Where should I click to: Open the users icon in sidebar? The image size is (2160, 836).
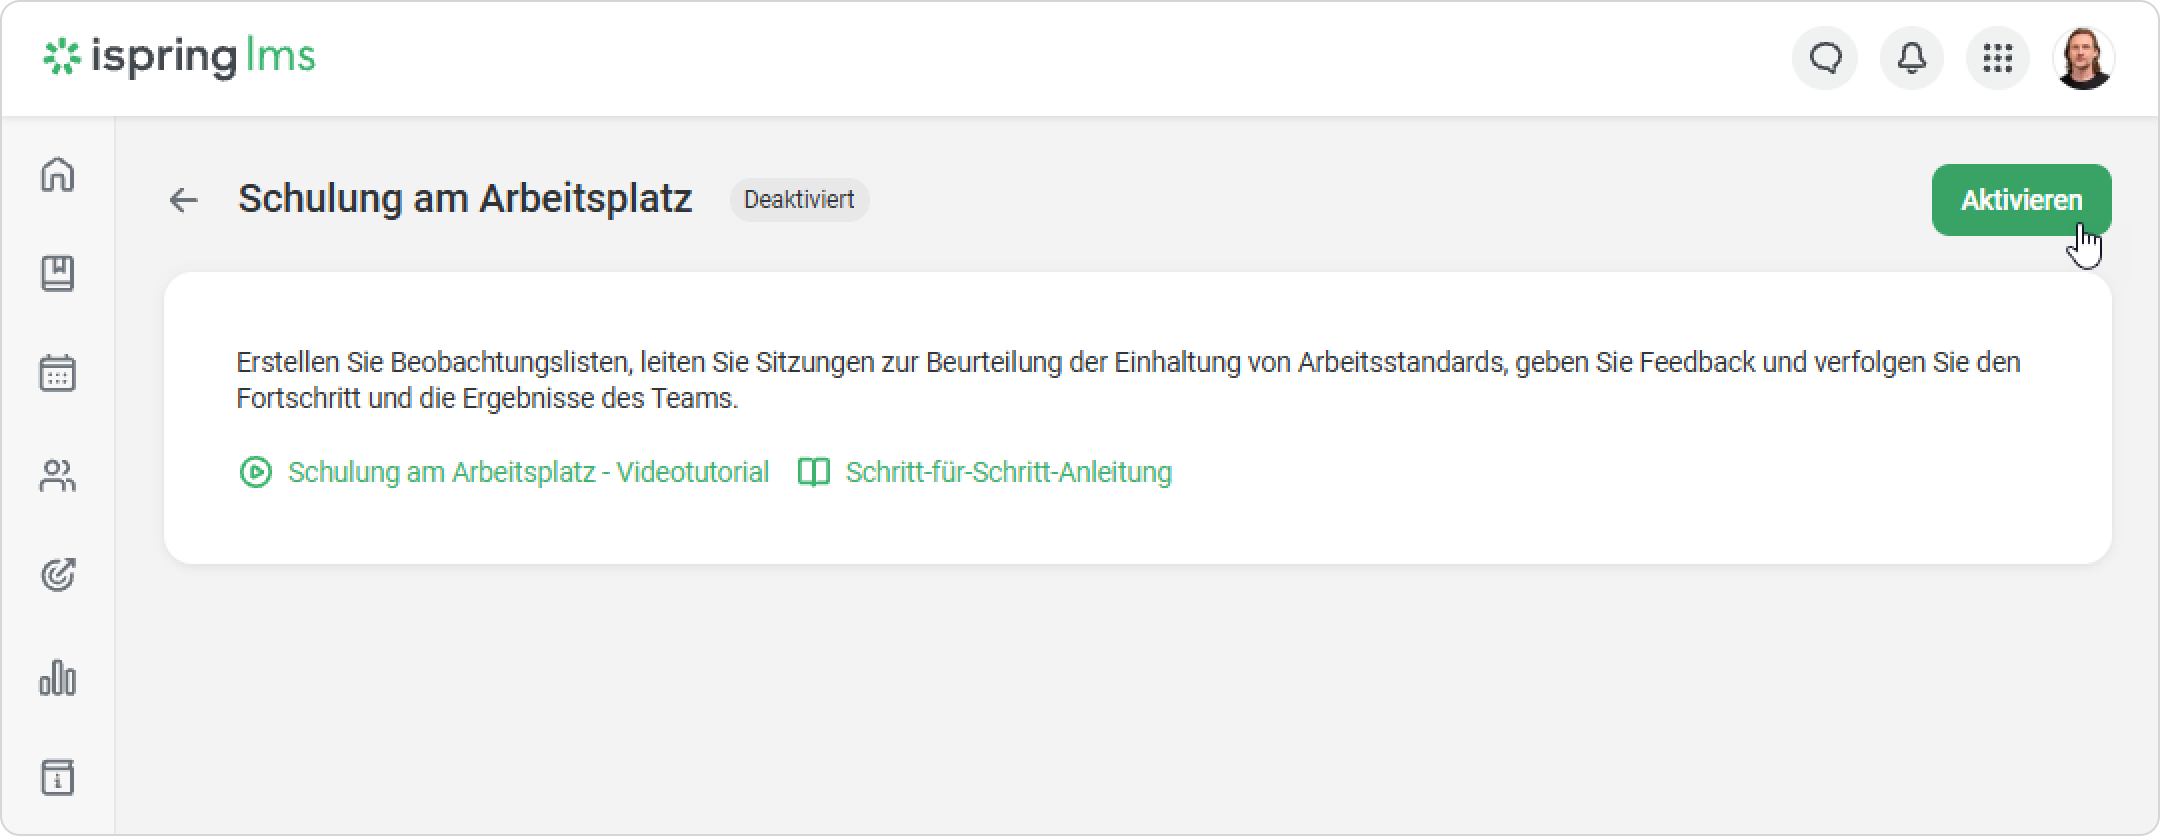(x=58, y=476)
